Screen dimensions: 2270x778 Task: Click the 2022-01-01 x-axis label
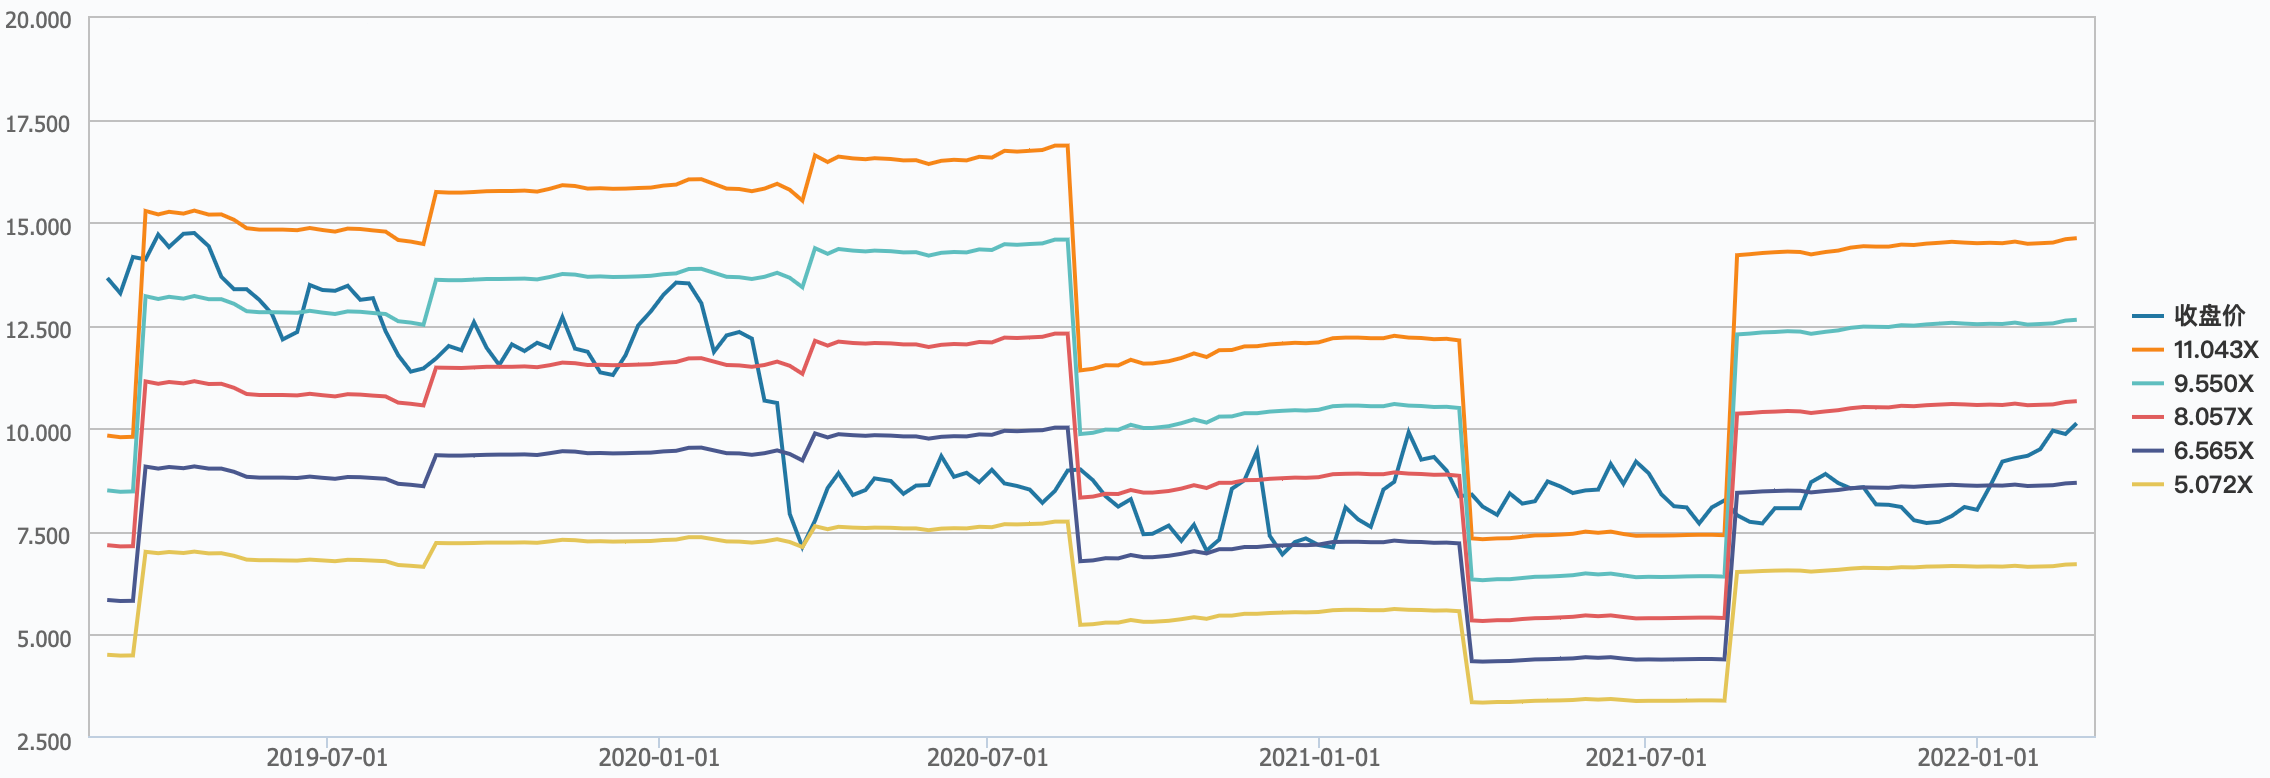1977,757
